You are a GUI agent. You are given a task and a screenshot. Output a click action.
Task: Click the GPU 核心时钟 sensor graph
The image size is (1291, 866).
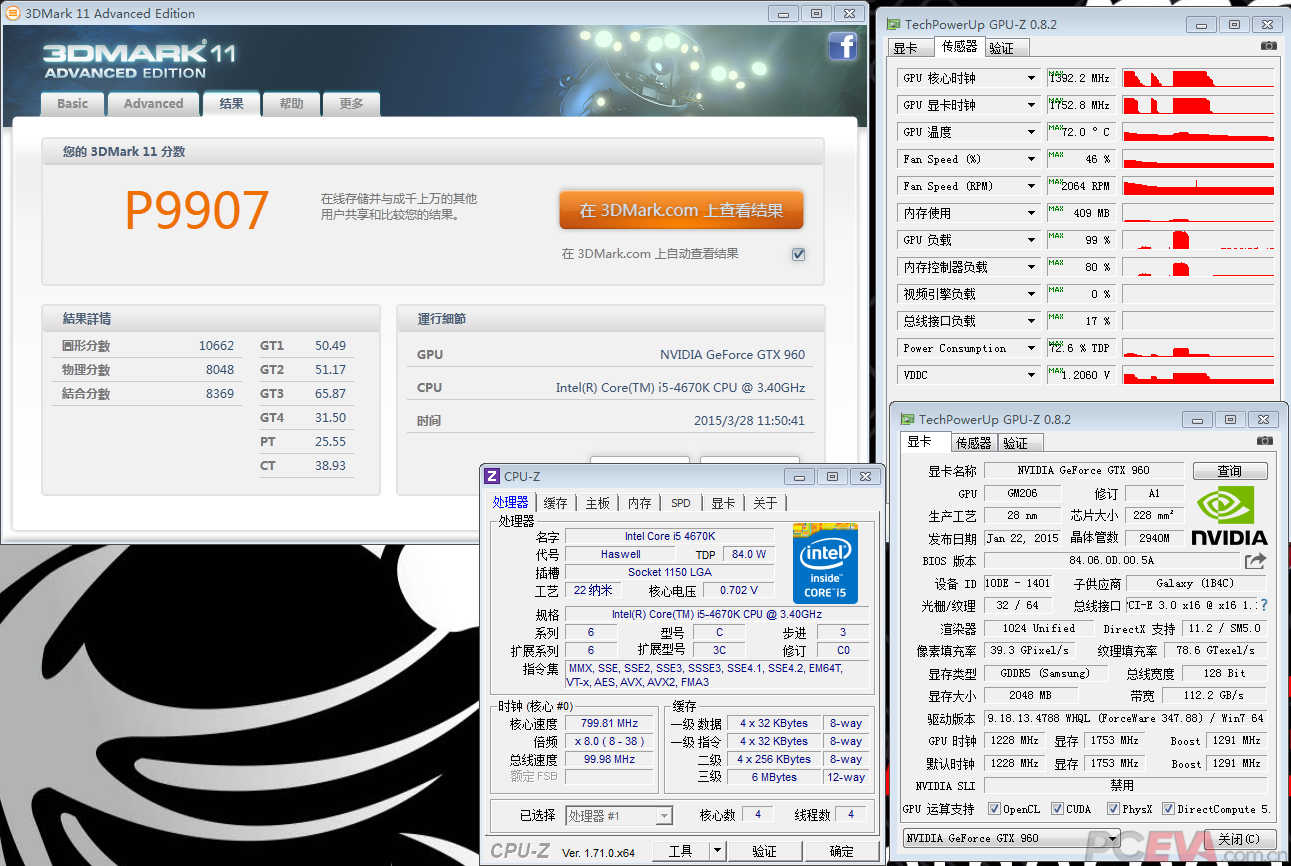click(1198, 78)
